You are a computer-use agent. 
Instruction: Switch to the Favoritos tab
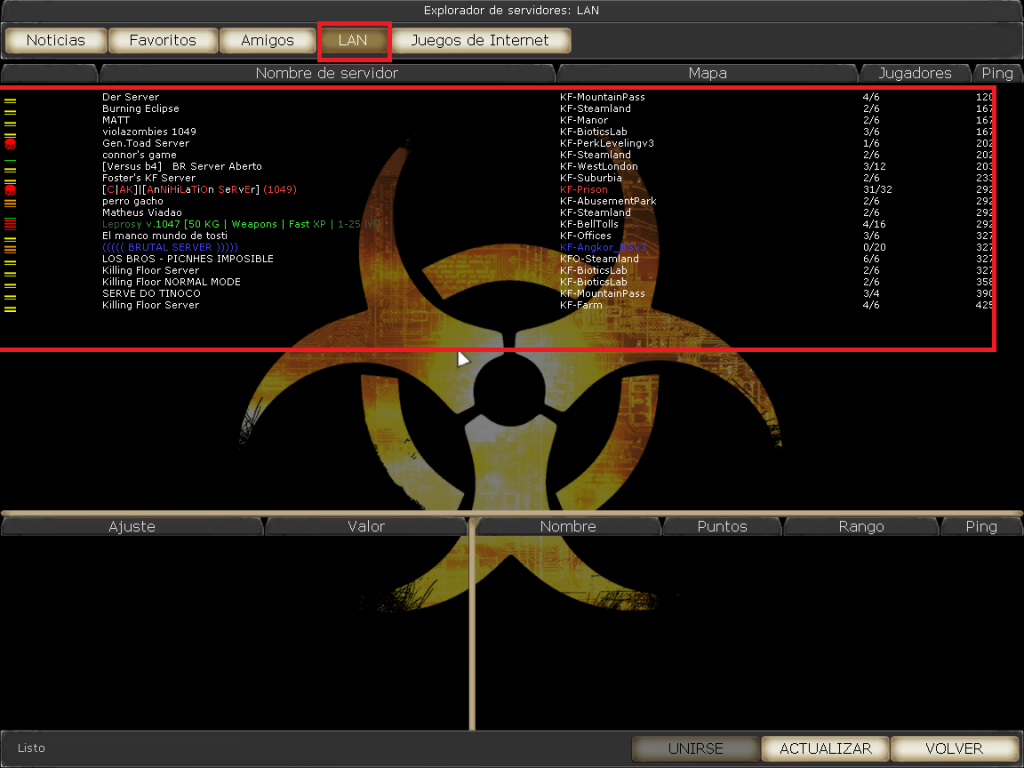point(163,40)
